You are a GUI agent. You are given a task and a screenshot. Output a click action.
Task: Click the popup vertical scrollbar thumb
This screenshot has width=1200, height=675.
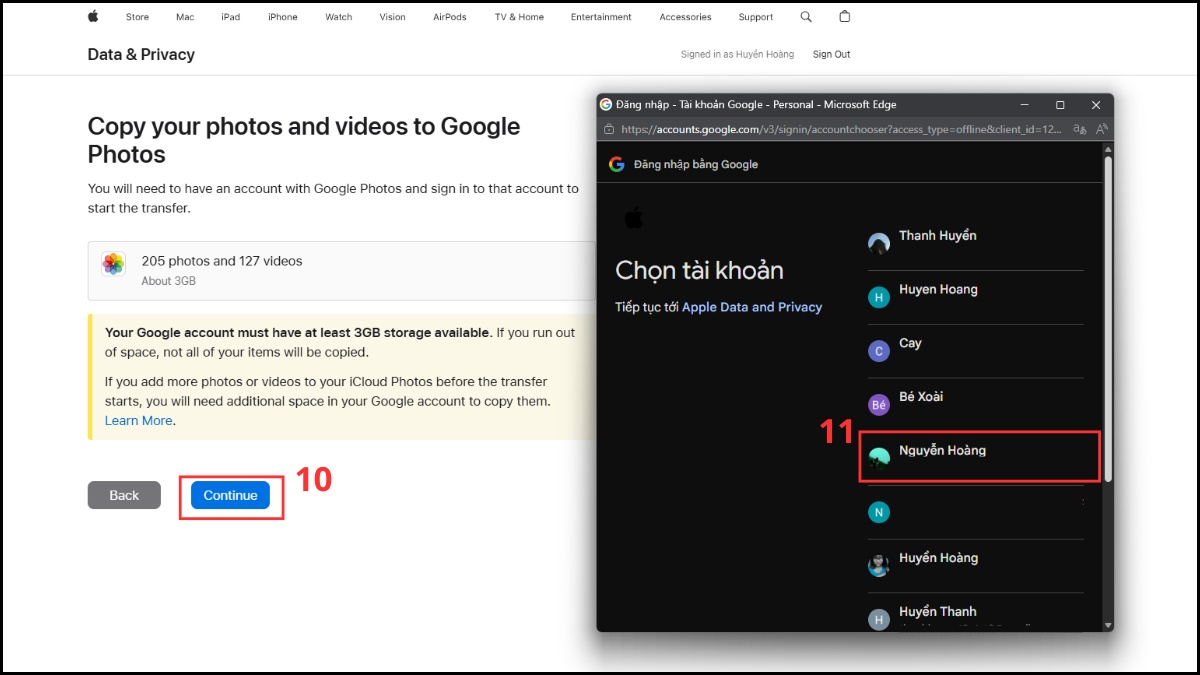[x=1107, y=318]
